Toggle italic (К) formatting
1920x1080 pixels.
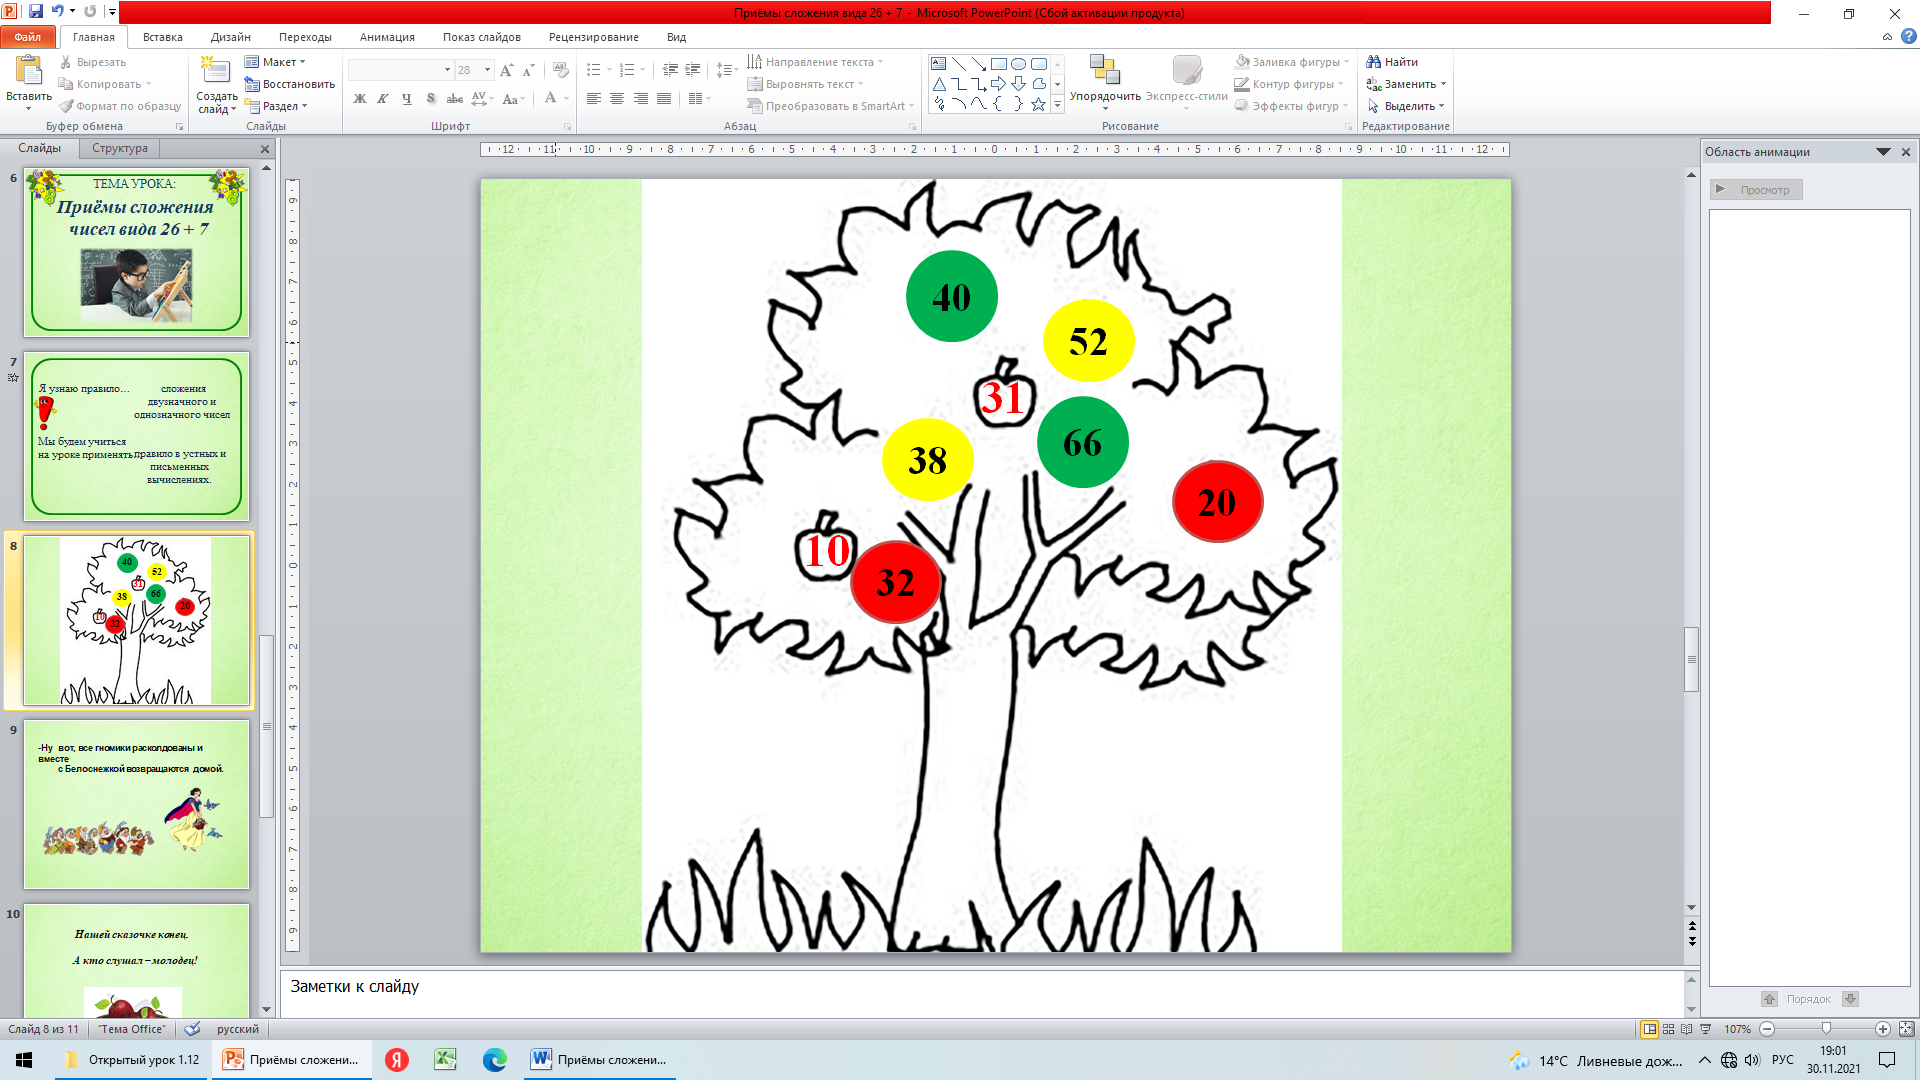[382, 99]
